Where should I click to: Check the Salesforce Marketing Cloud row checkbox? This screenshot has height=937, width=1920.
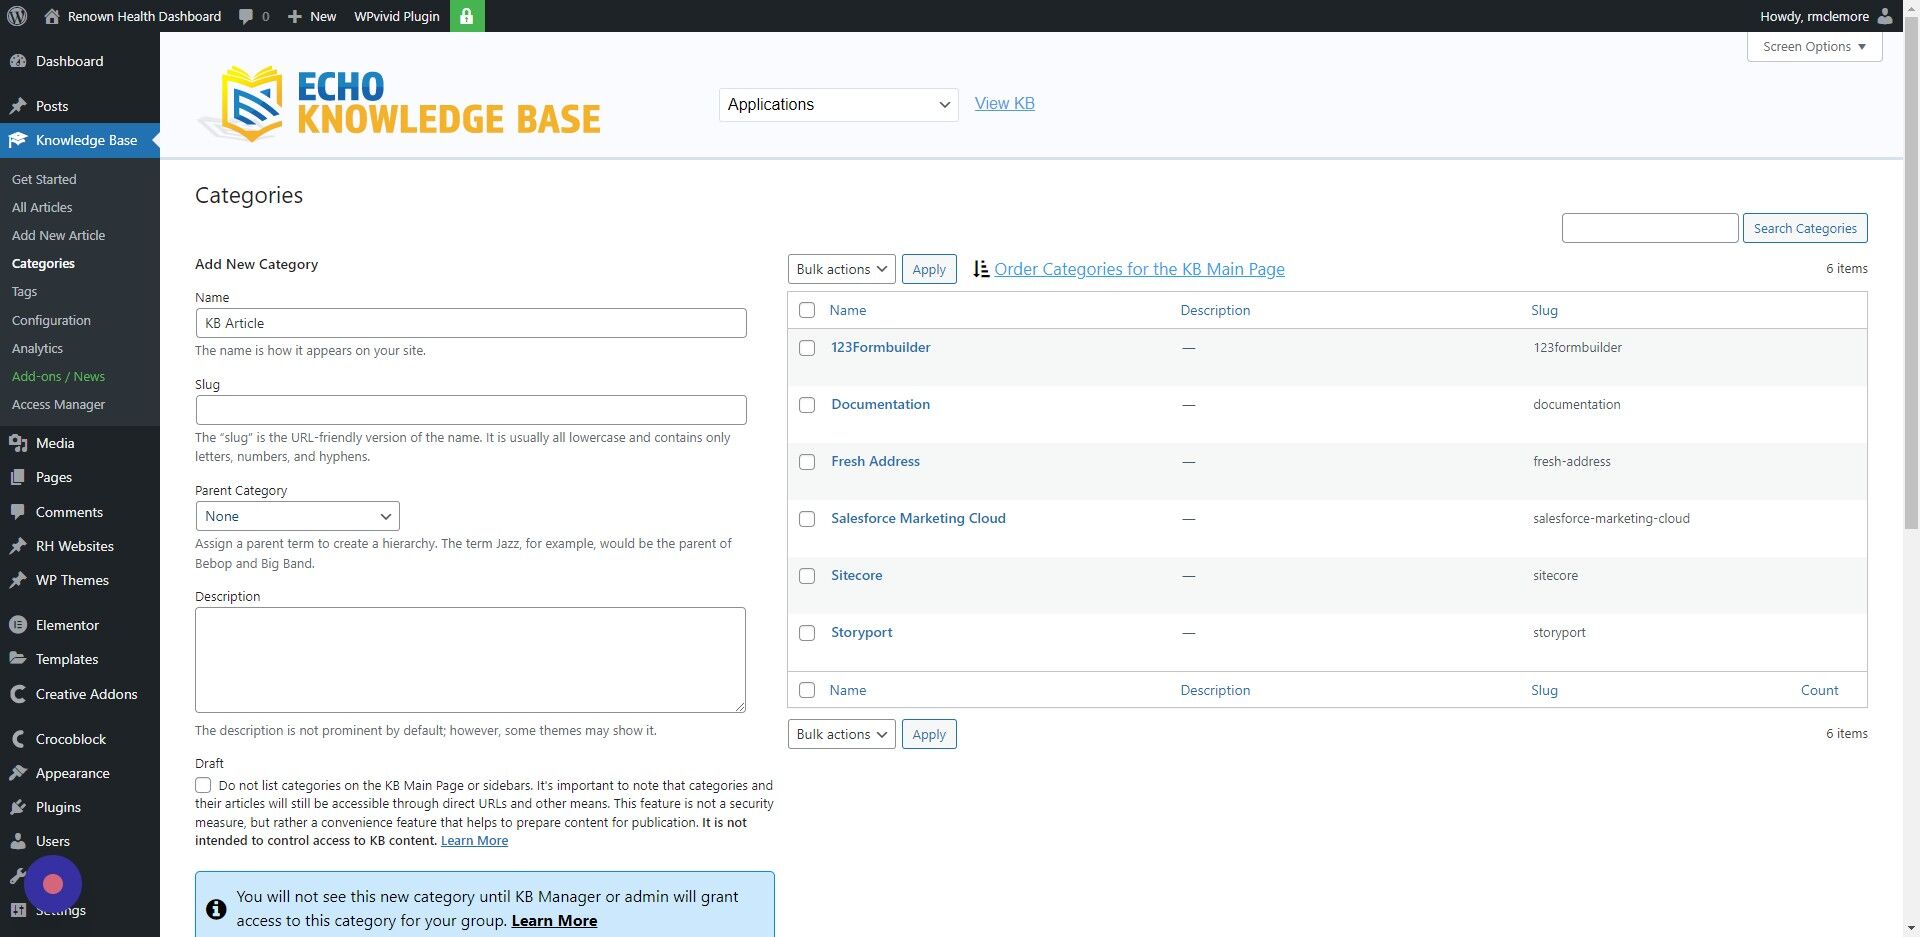point(807,519)
